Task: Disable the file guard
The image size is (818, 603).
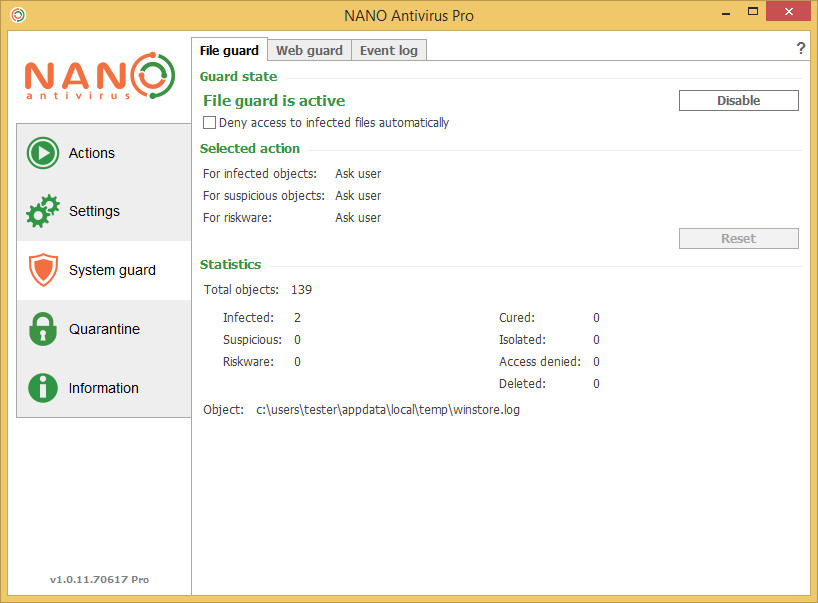Action: pos(738,100)
